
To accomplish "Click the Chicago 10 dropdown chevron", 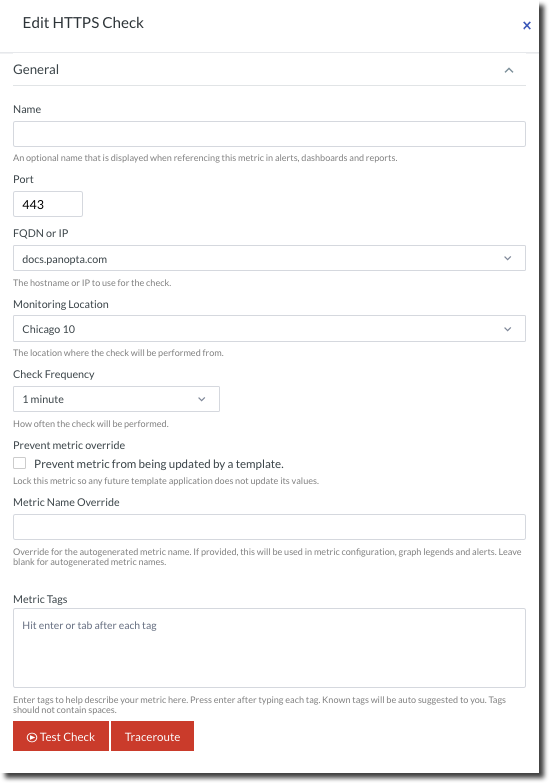I will (x=508, y=329).
